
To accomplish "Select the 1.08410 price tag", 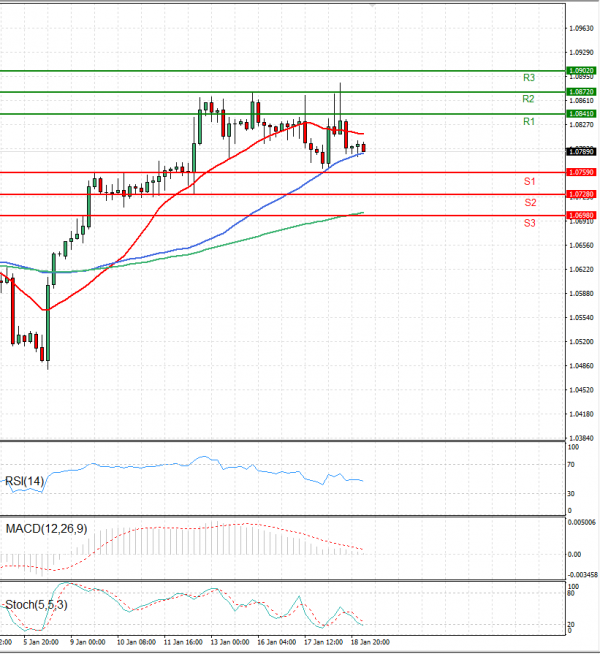I will (x=581, y=114).
